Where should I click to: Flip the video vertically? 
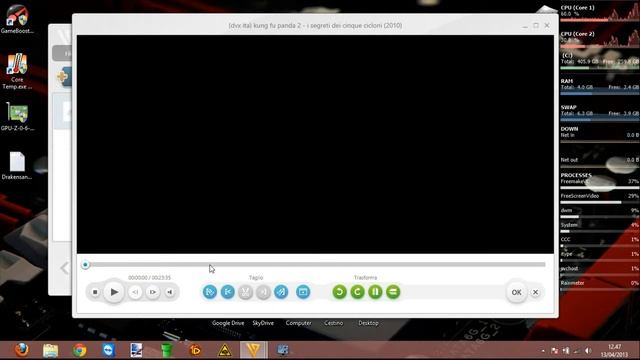pyautogui.click(x=393, y=292)
